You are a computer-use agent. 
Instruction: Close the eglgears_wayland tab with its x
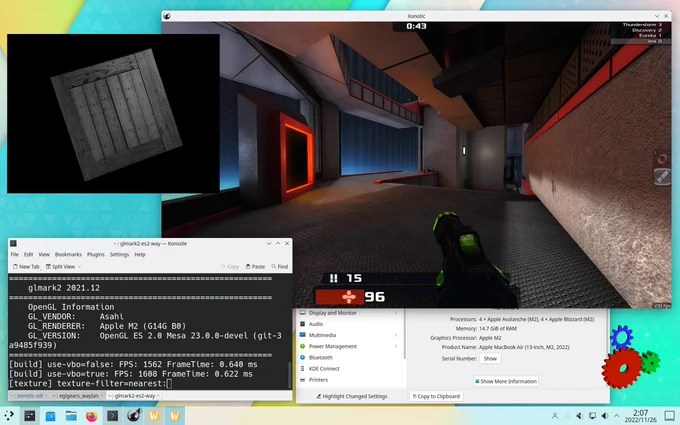(101, 396)
